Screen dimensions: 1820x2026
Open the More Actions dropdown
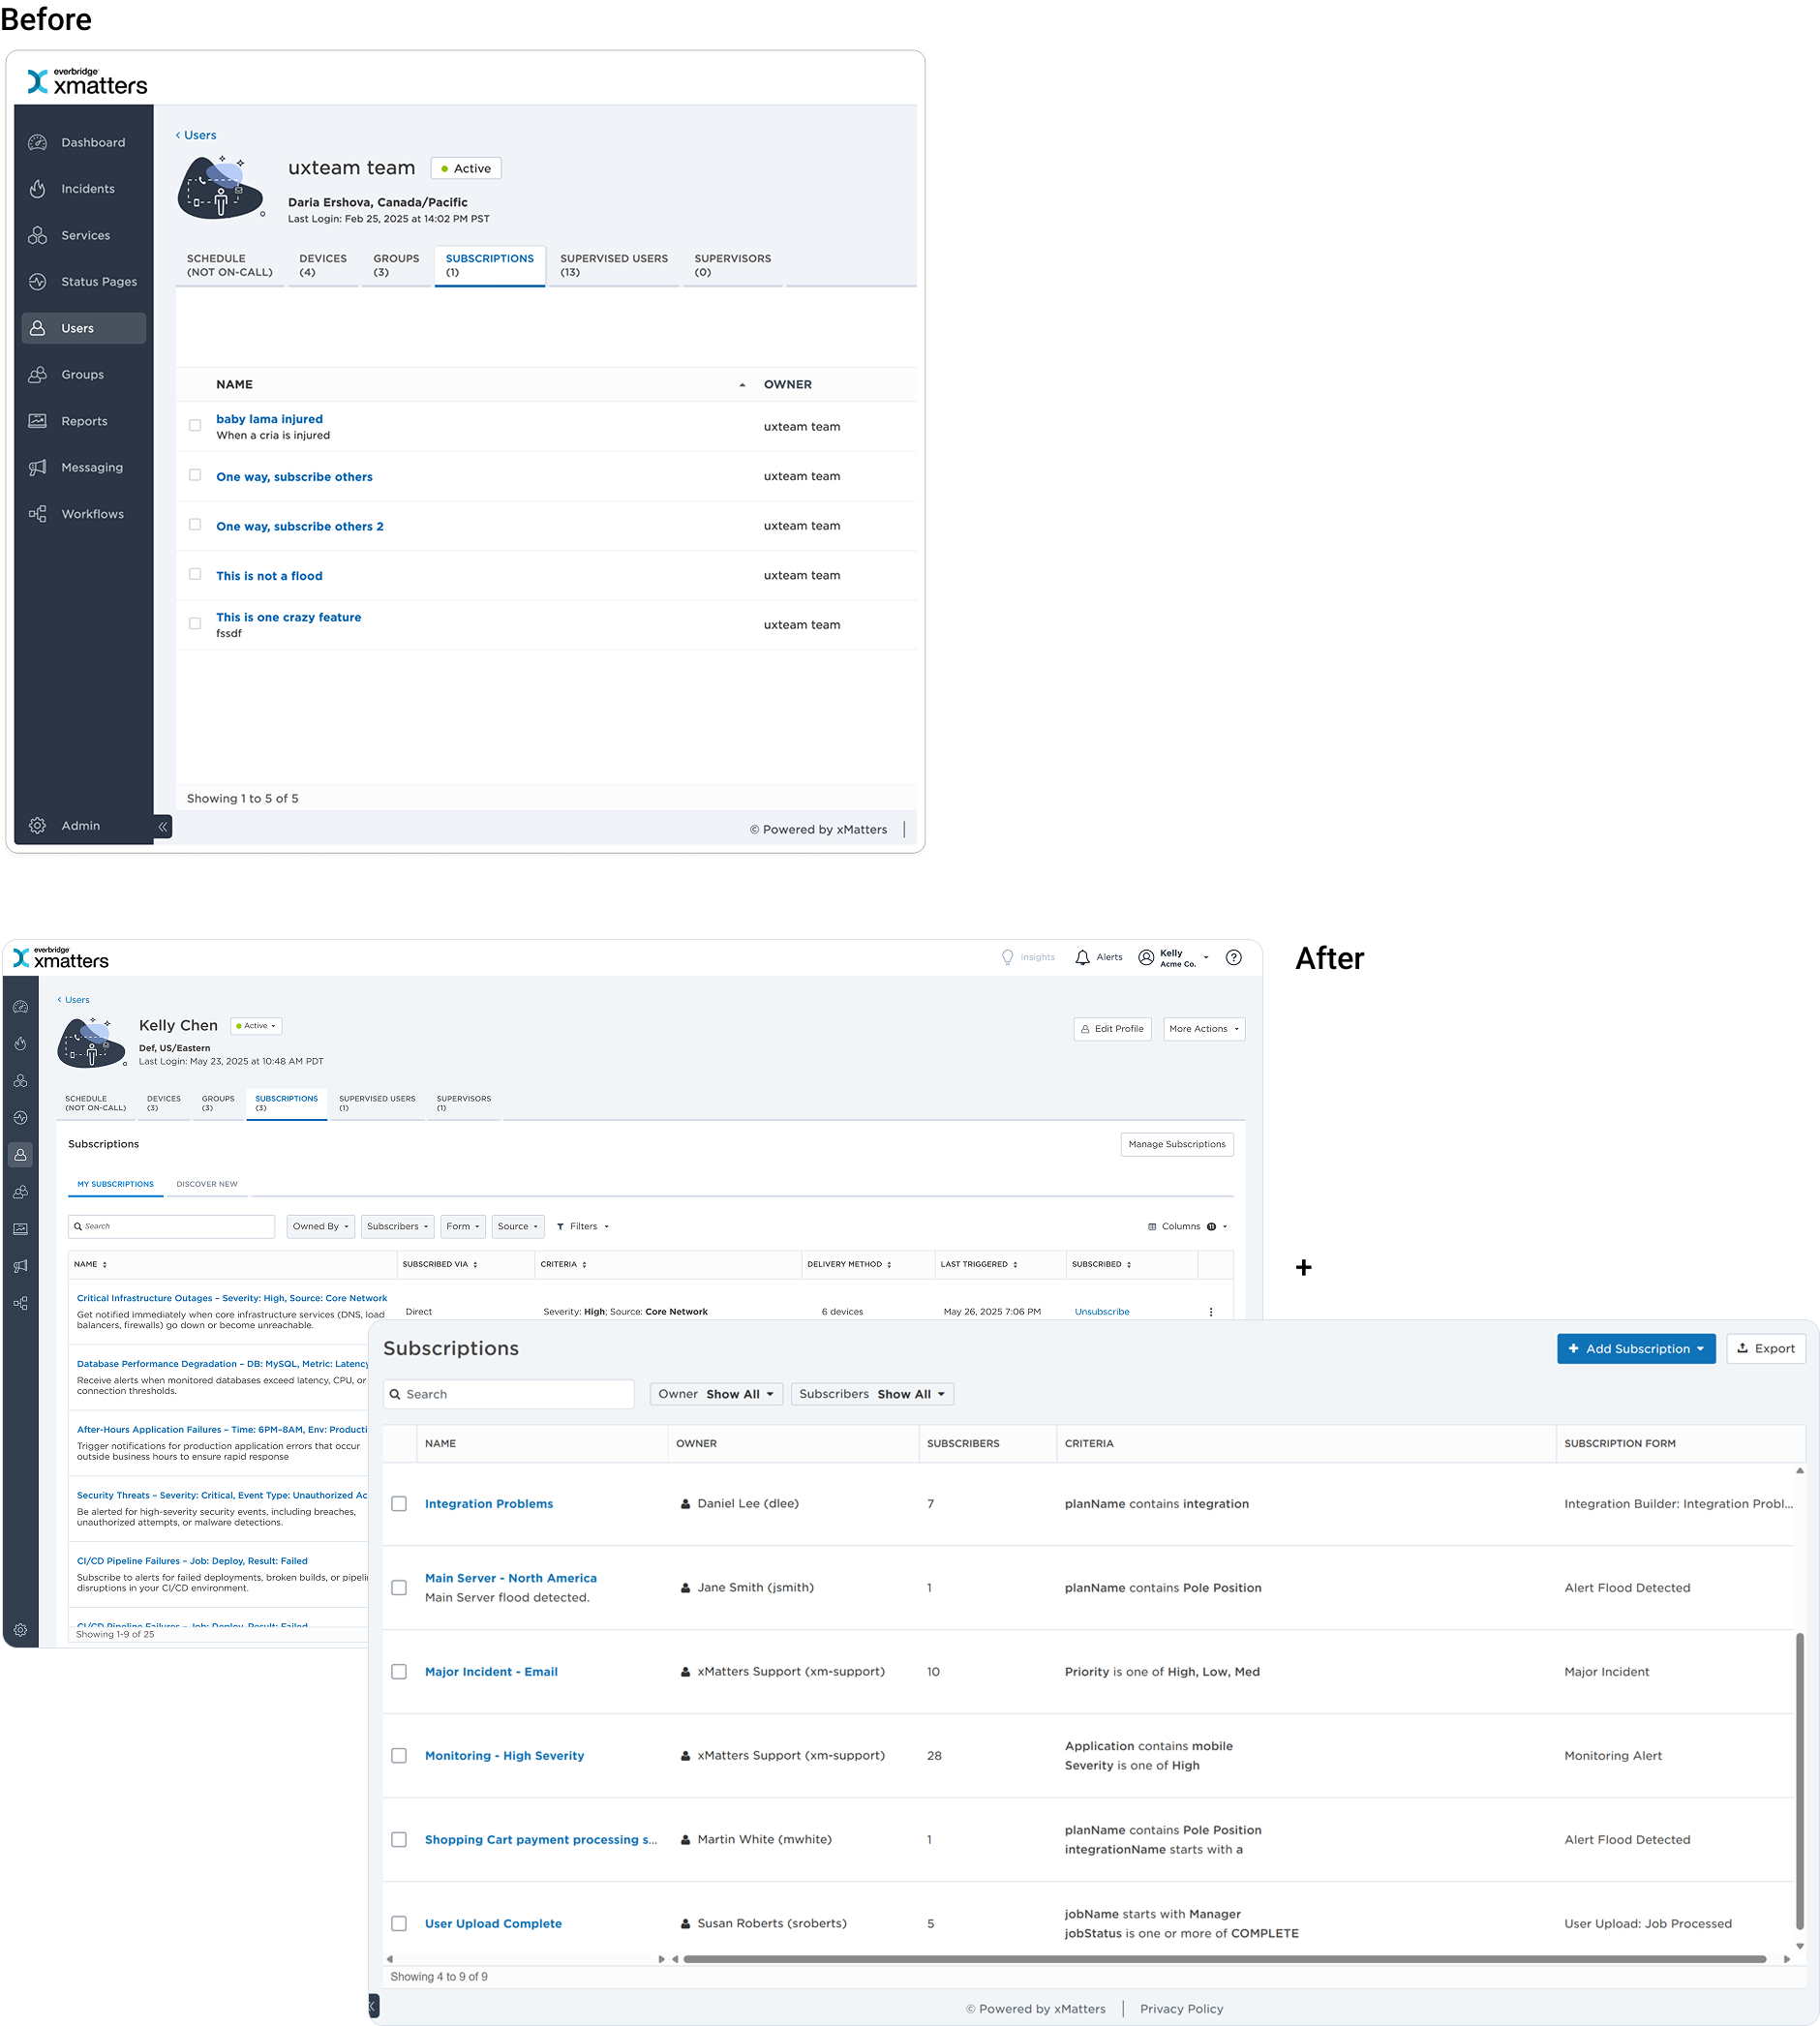[1203, 1029]
